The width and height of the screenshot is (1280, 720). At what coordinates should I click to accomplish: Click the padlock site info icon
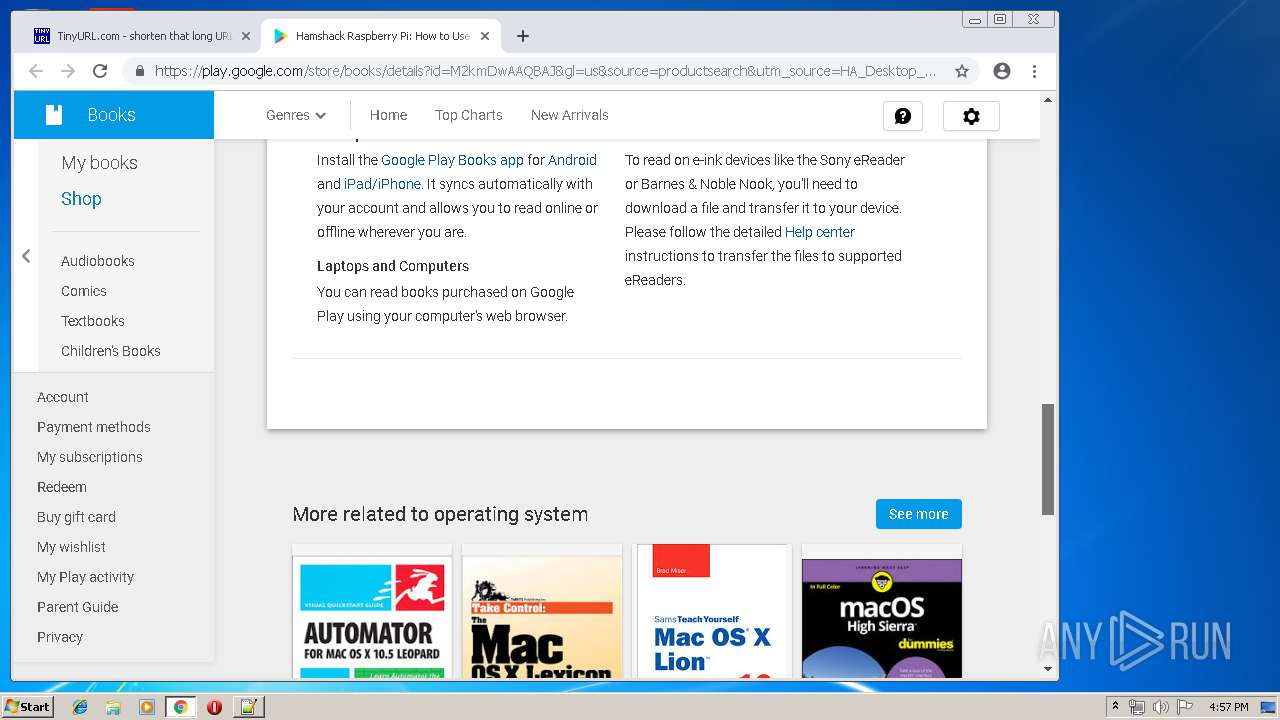click(x=140, y=71)
